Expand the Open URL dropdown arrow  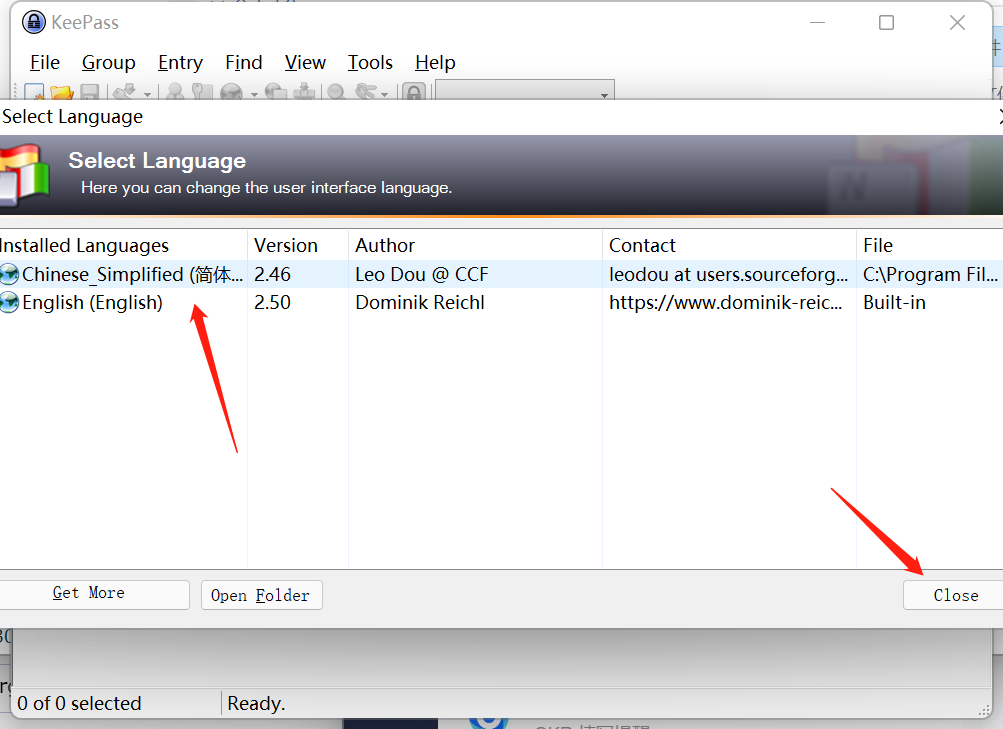pyautogui.click(x=254, y=94)
